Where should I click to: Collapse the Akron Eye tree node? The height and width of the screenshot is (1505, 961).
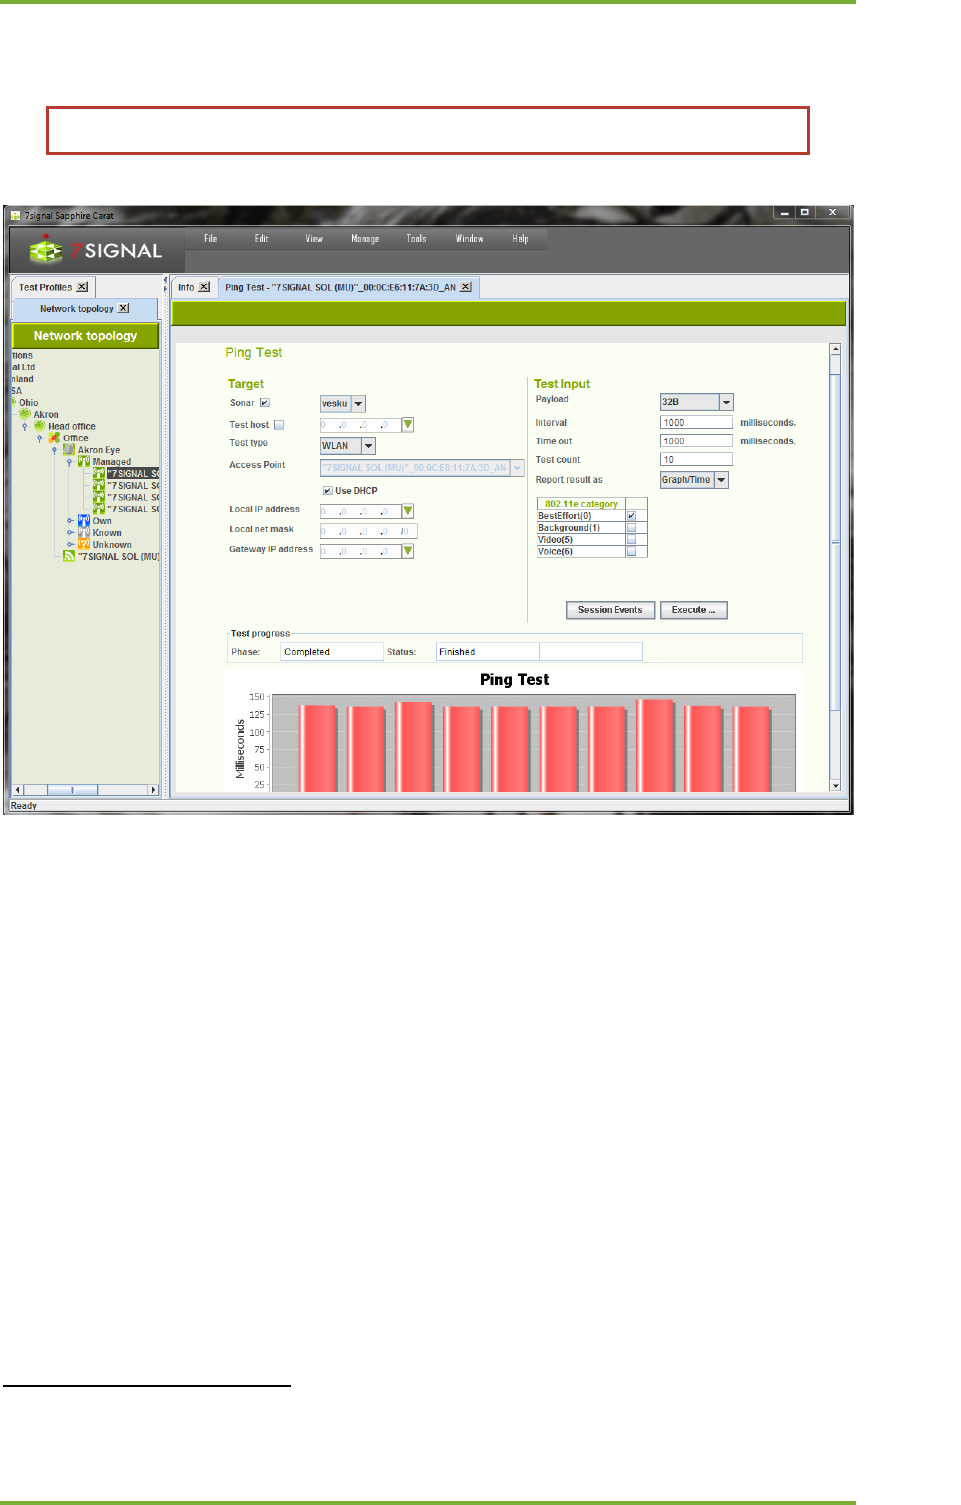(x=54, y=450)
